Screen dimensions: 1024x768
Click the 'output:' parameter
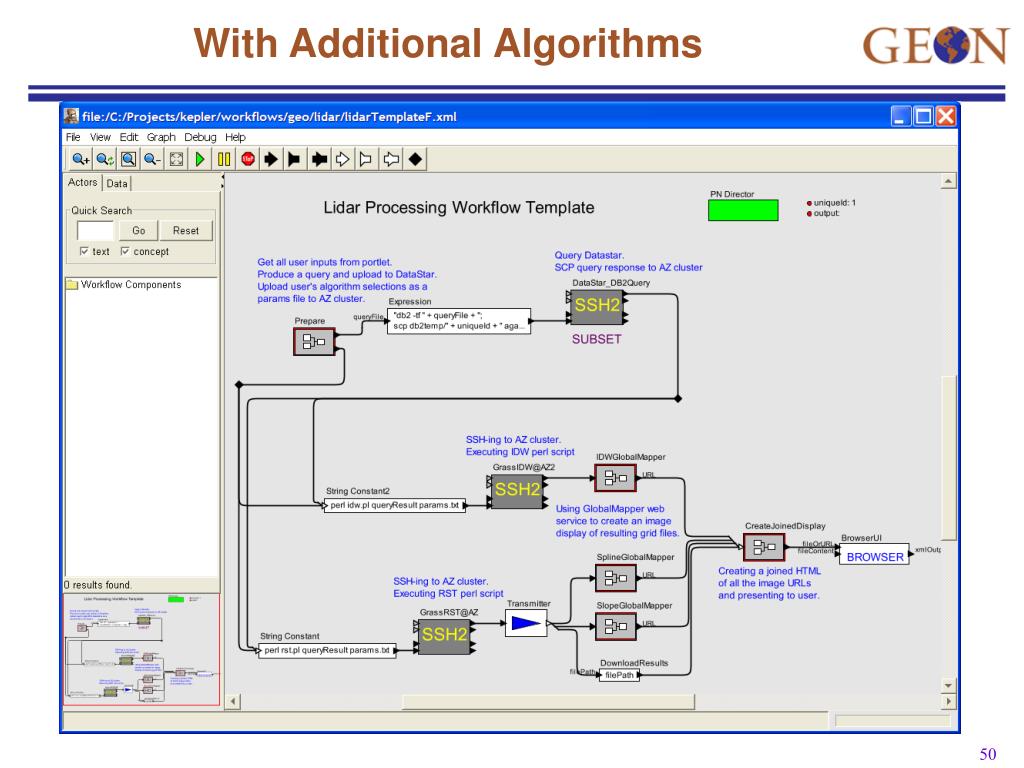[826, 214]
